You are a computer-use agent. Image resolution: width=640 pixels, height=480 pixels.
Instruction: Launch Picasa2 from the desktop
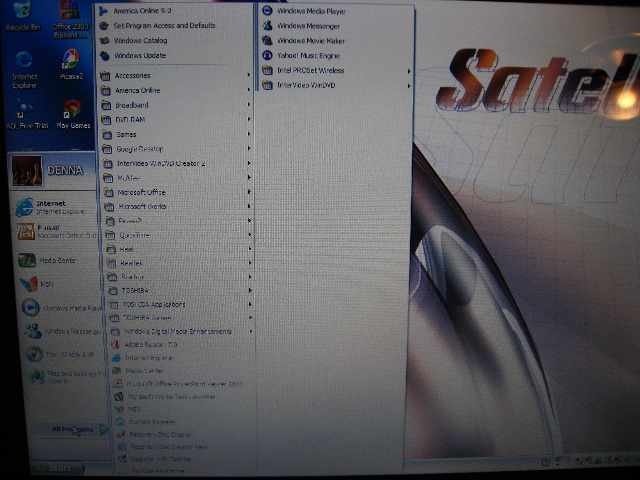[x=70, y=62]
